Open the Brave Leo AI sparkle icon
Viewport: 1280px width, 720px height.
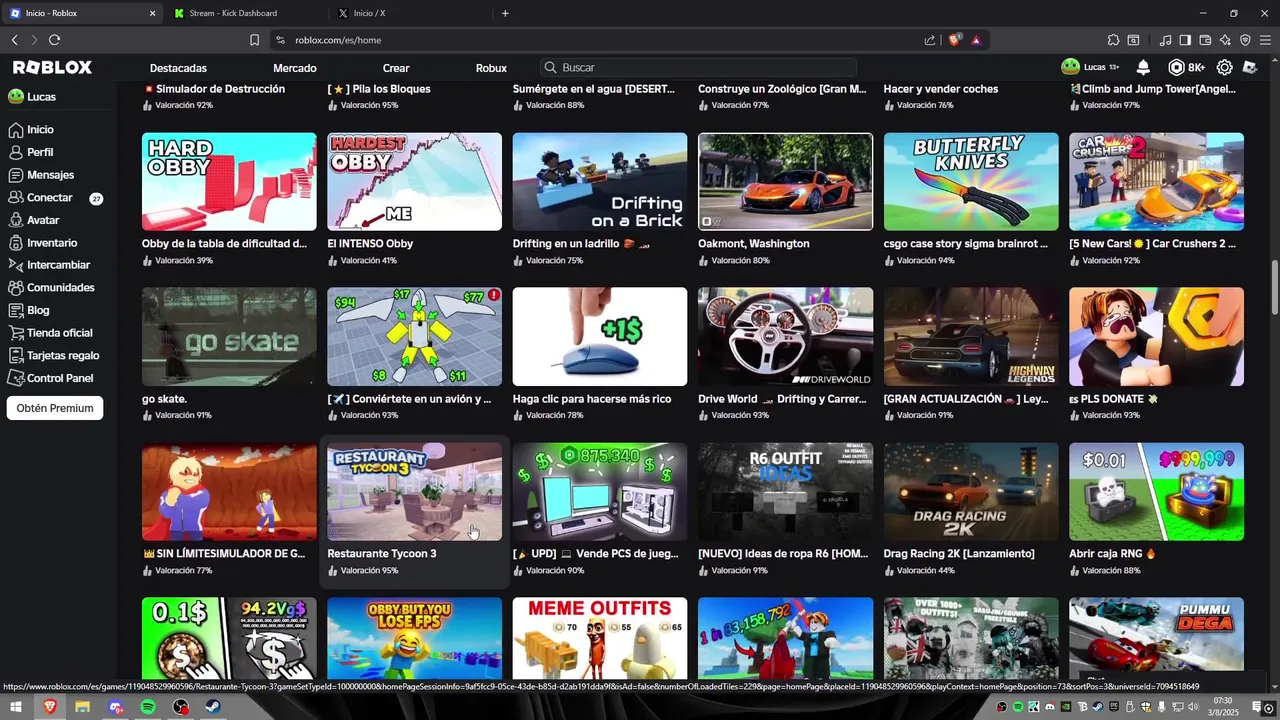tap(1225, 40)
